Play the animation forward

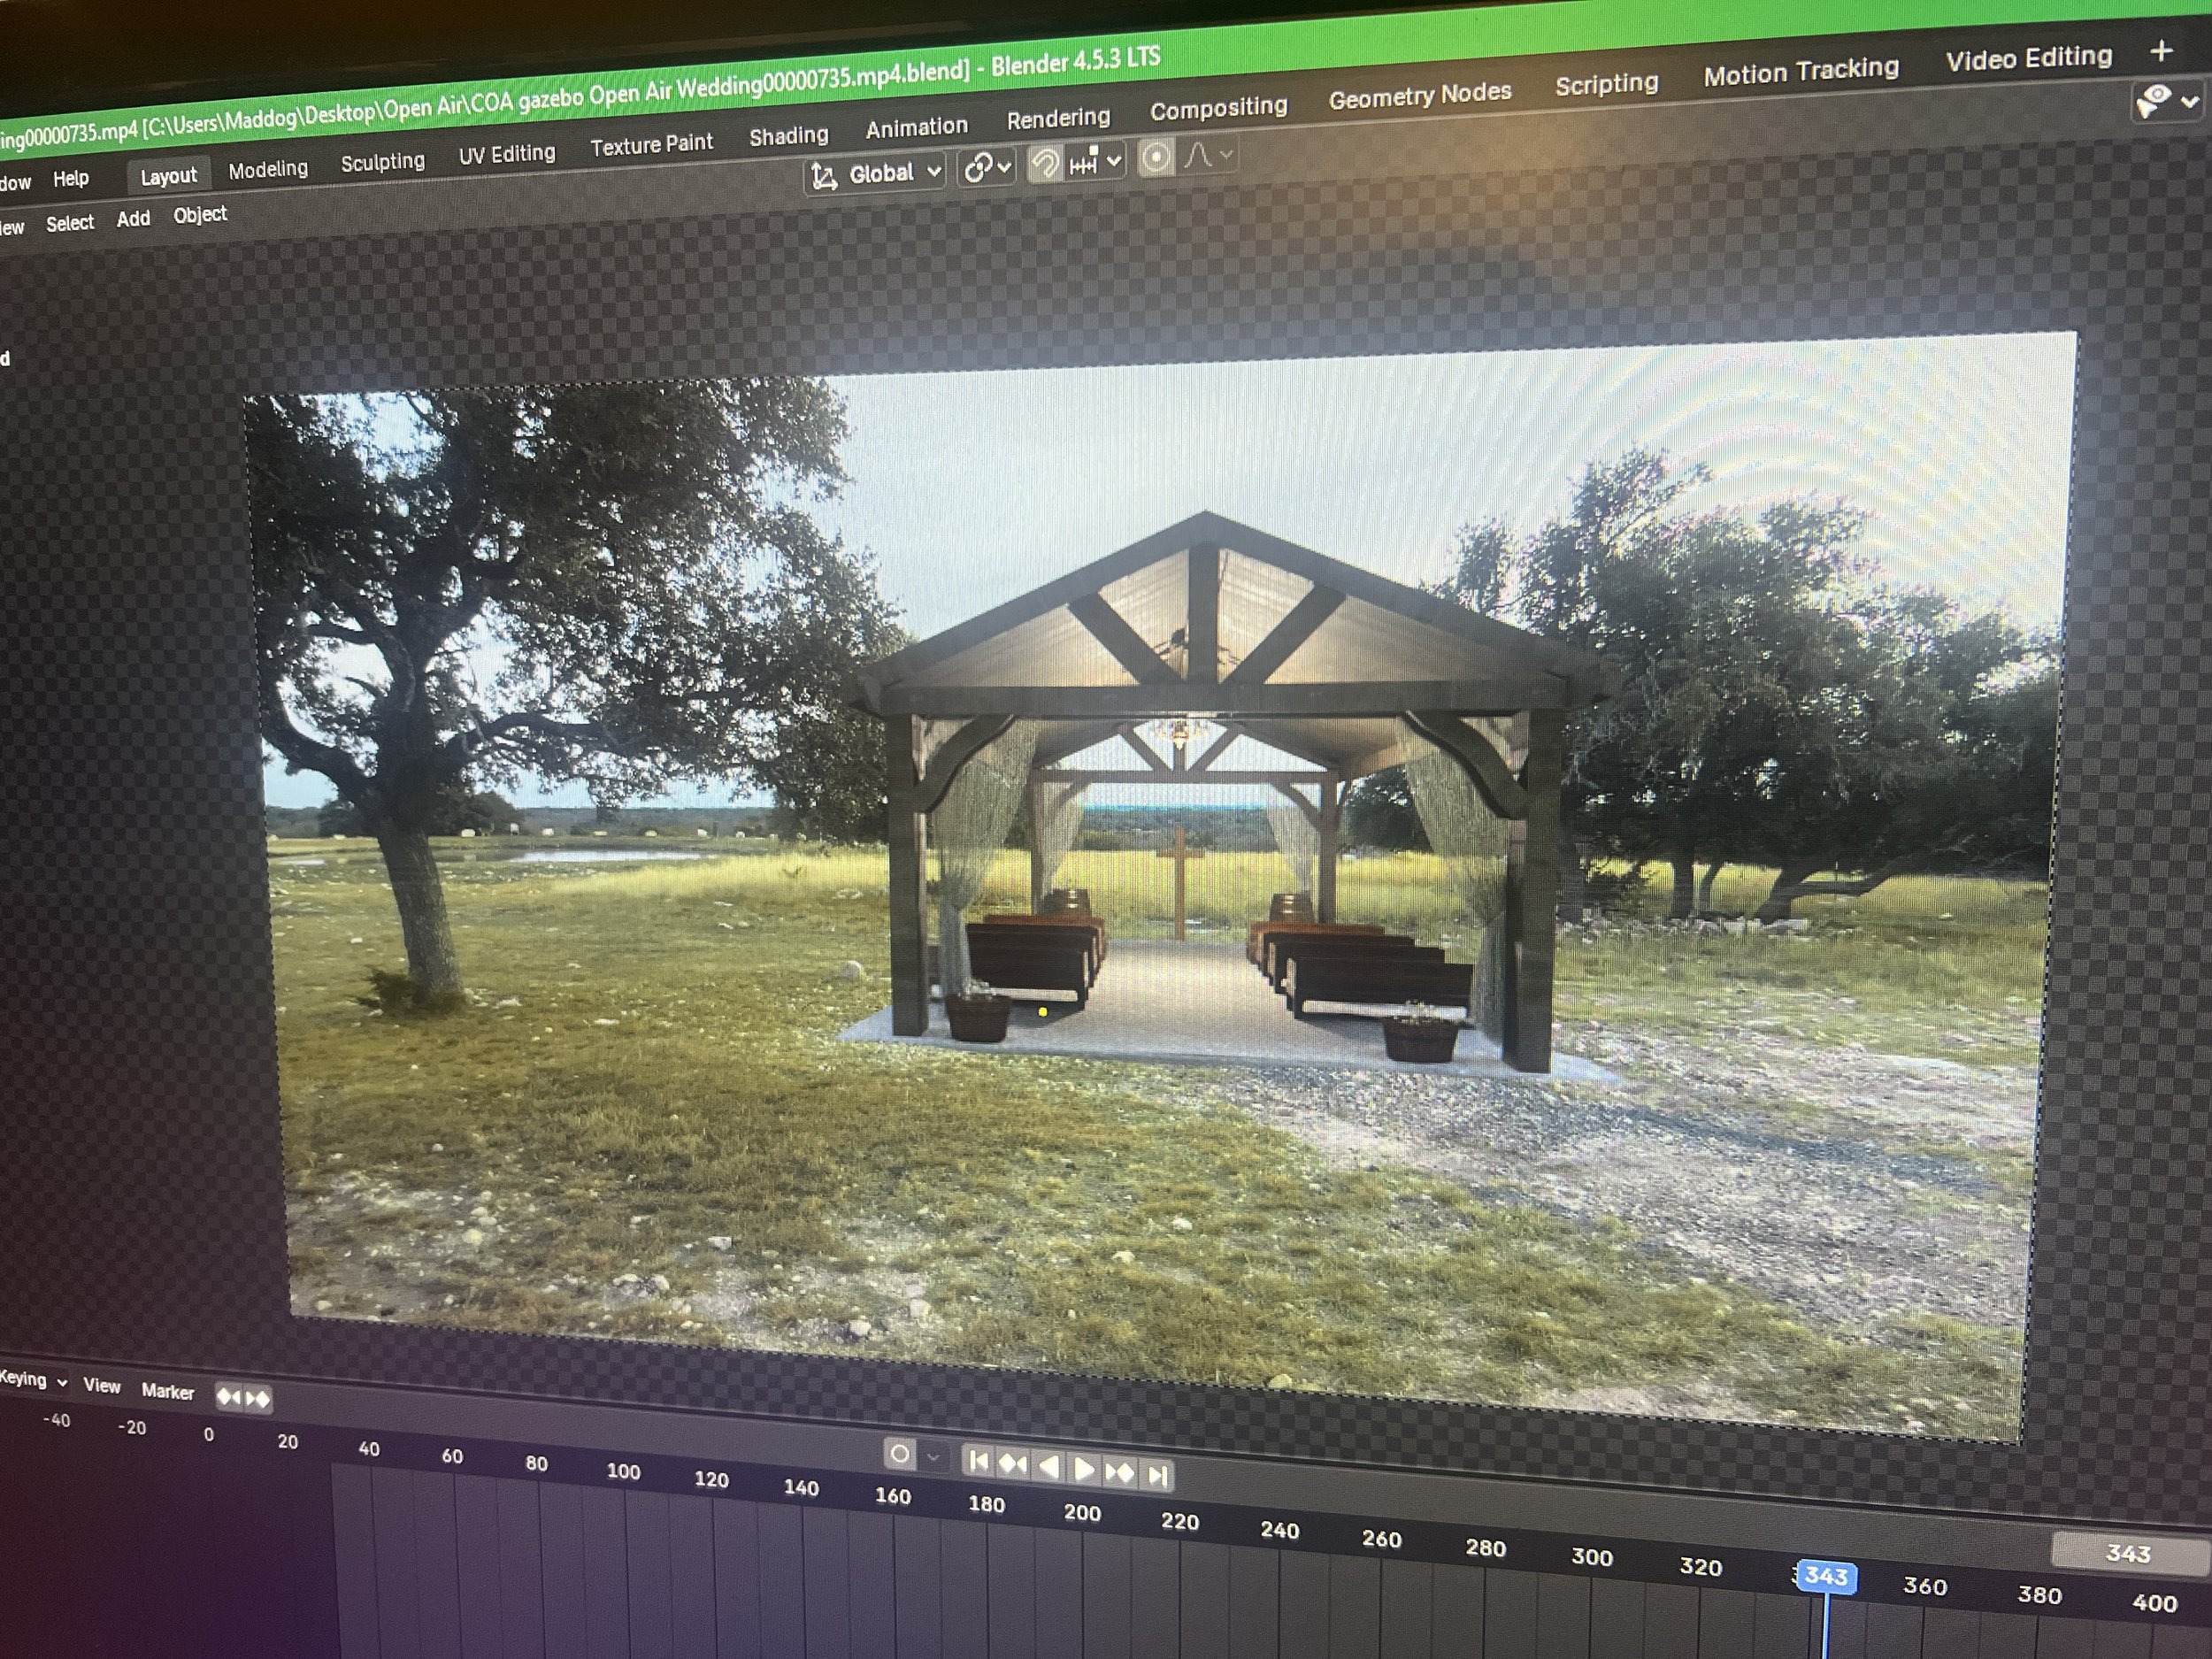click(1083, 1469)
